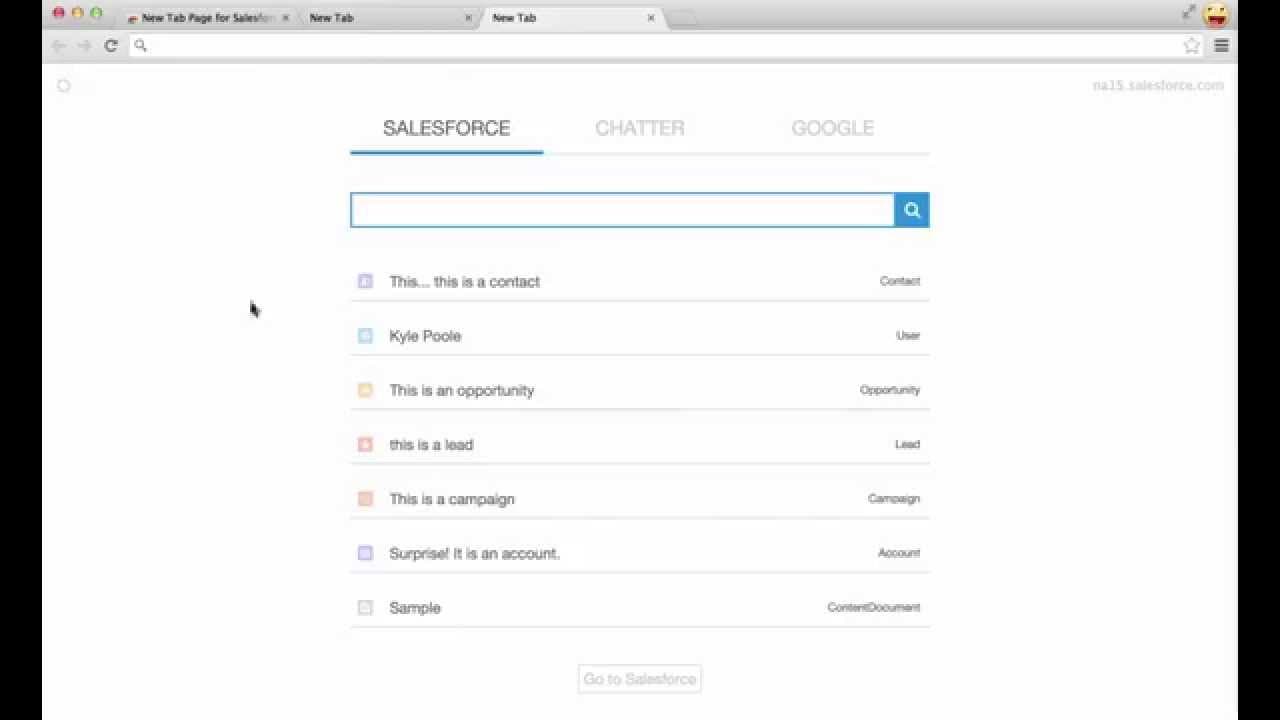
Task: Open the Contact icon beside 'This... this is a contact'
Action: (x=365, y=282)
